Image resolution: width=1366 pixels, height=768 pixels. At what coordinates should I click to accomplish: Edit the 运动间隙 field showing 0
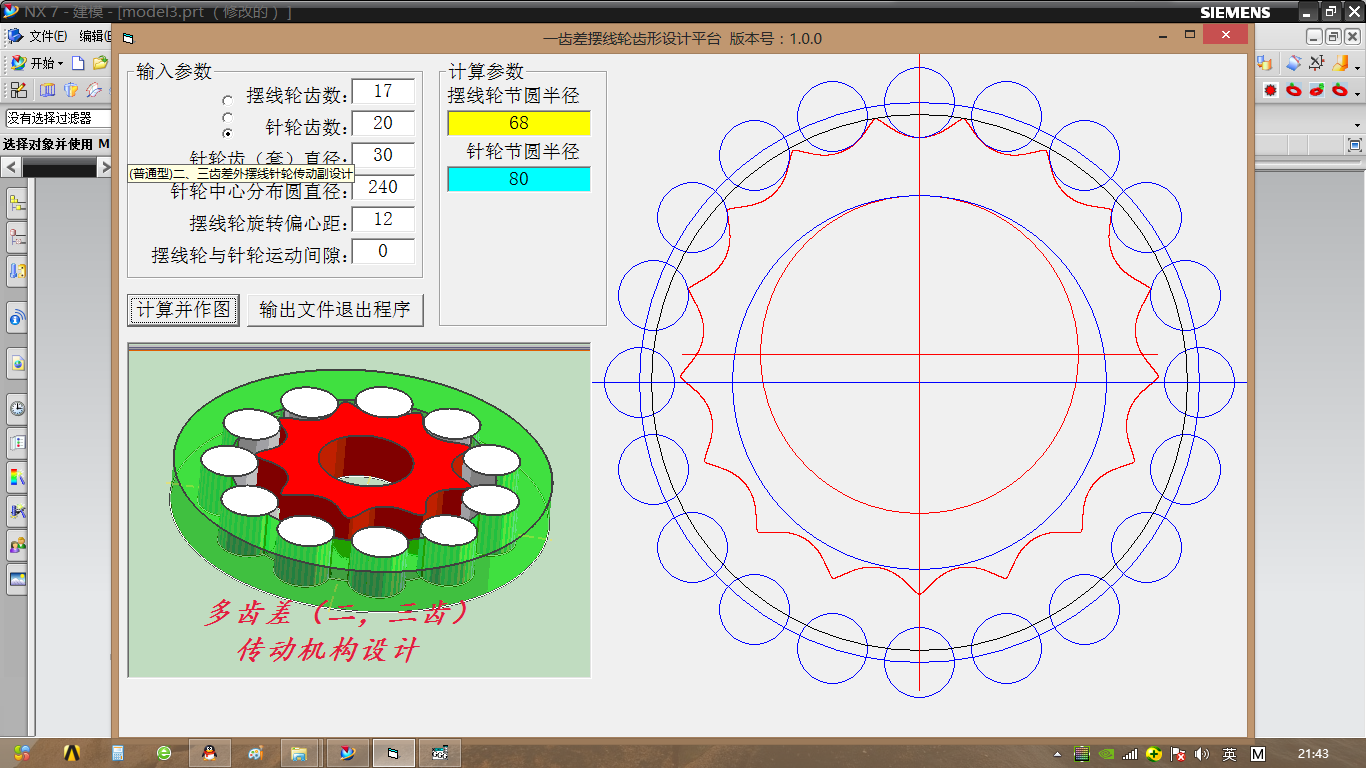click(x=383, y=251)
